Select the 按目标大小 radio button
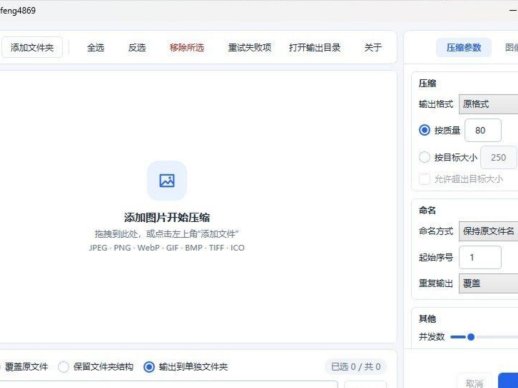The image size is (518, 388). (424, 157)
